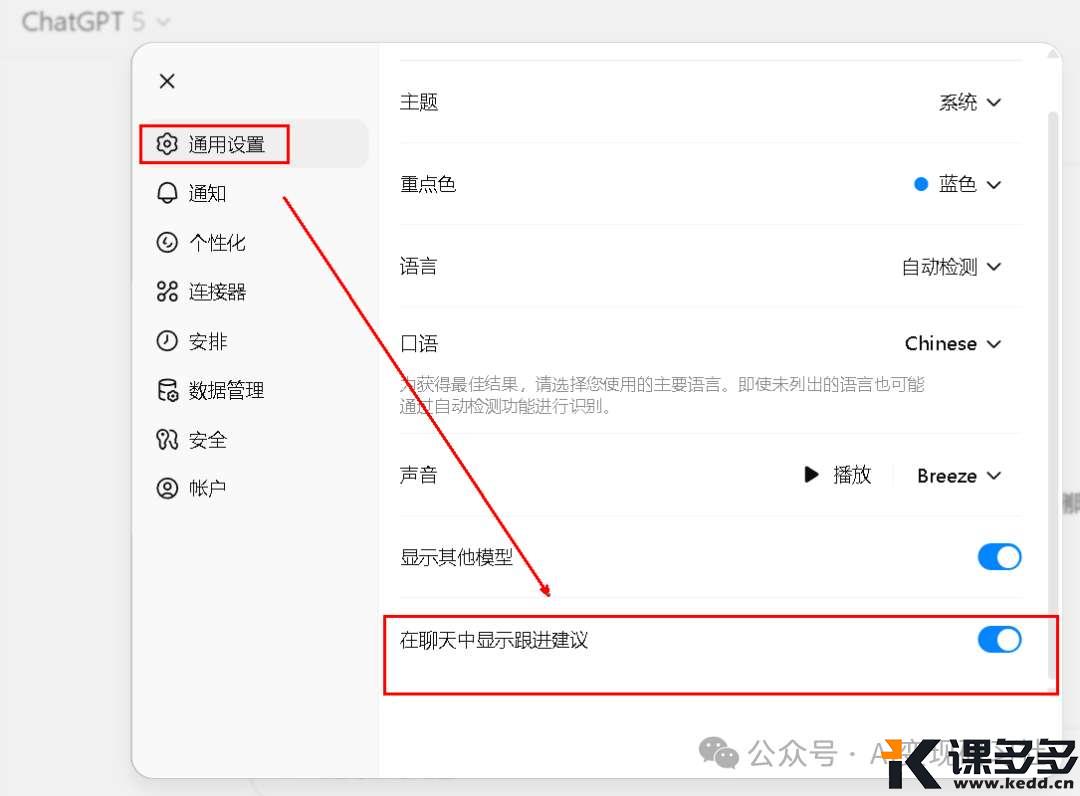Switch to the 通知 settings tab

pos(207,193)
